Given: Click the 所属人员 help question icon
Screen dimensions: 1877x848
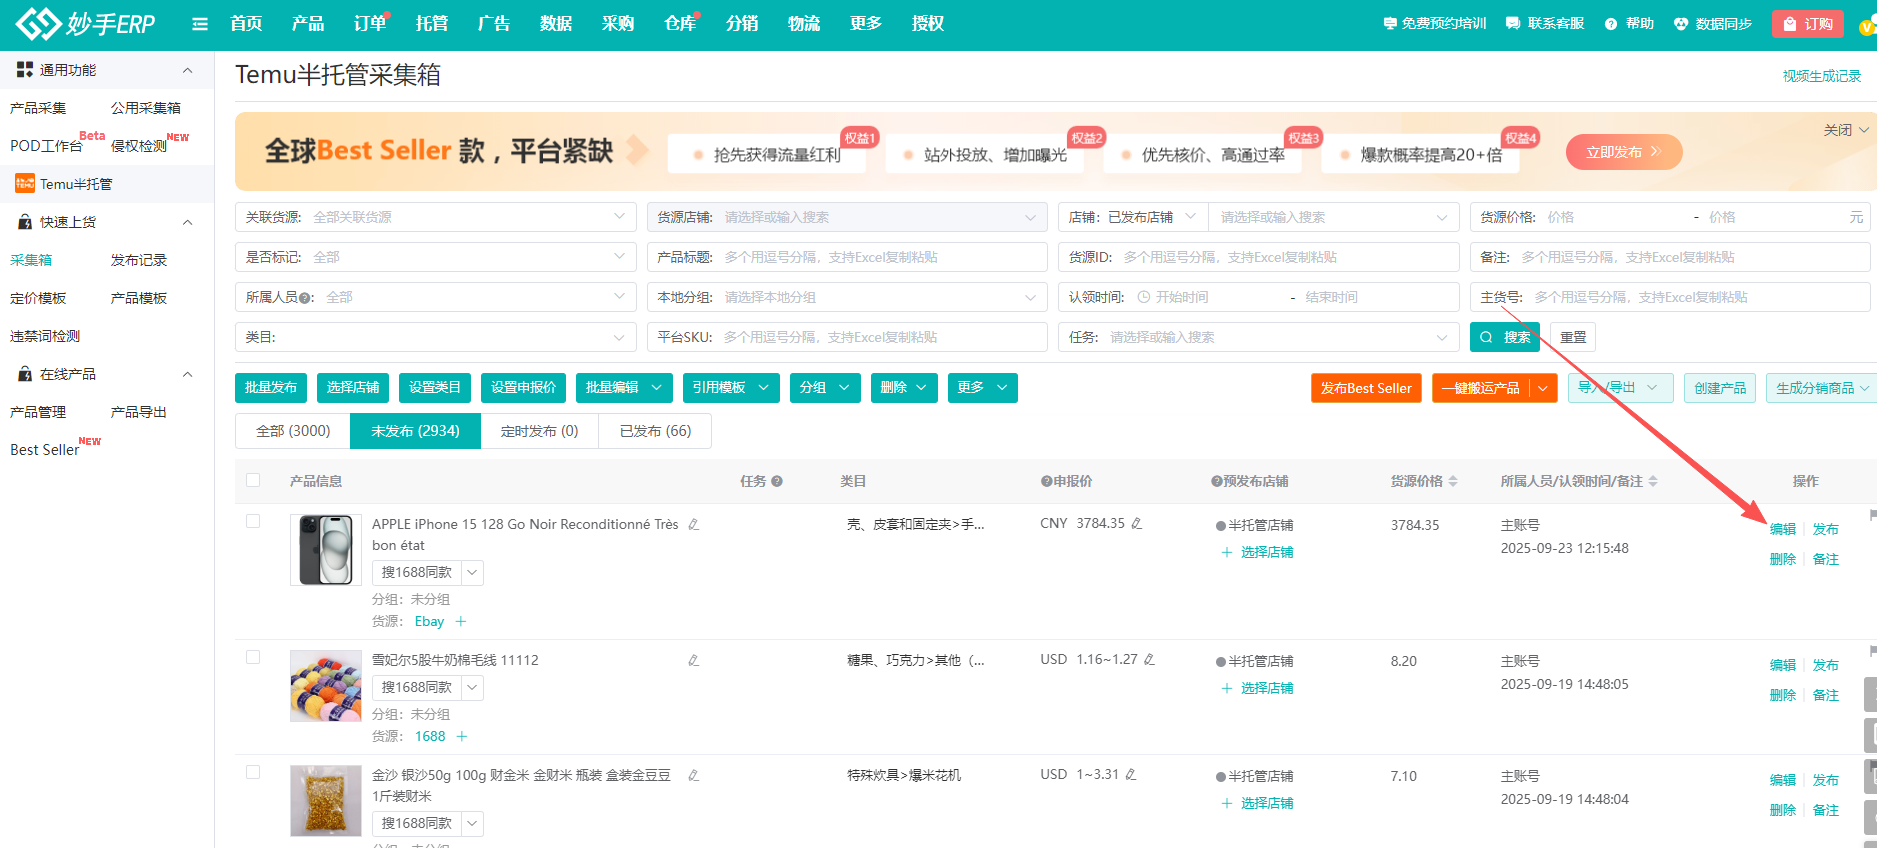Looking at the screenshot, I should 304,298.
